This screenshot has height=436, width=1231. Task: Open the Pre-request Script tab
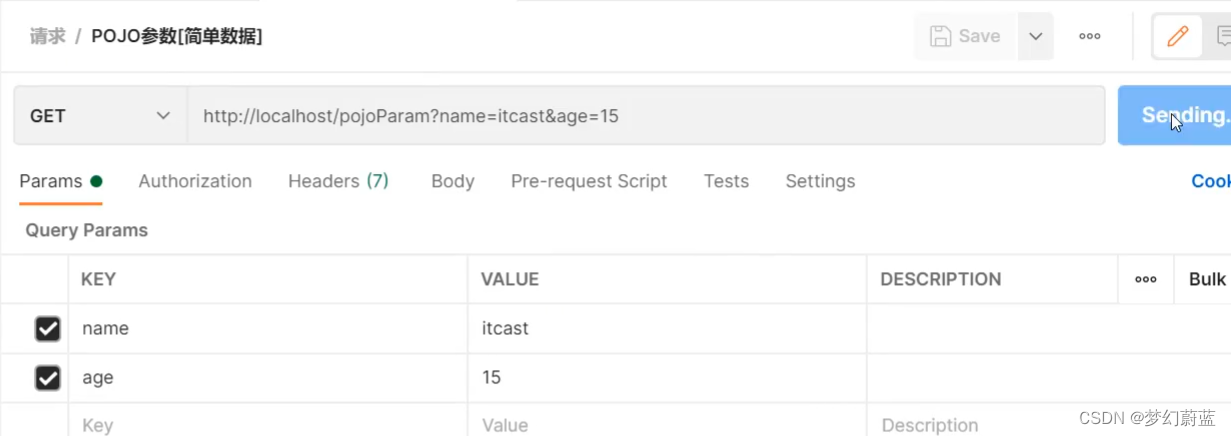click(x=589, y=181)
